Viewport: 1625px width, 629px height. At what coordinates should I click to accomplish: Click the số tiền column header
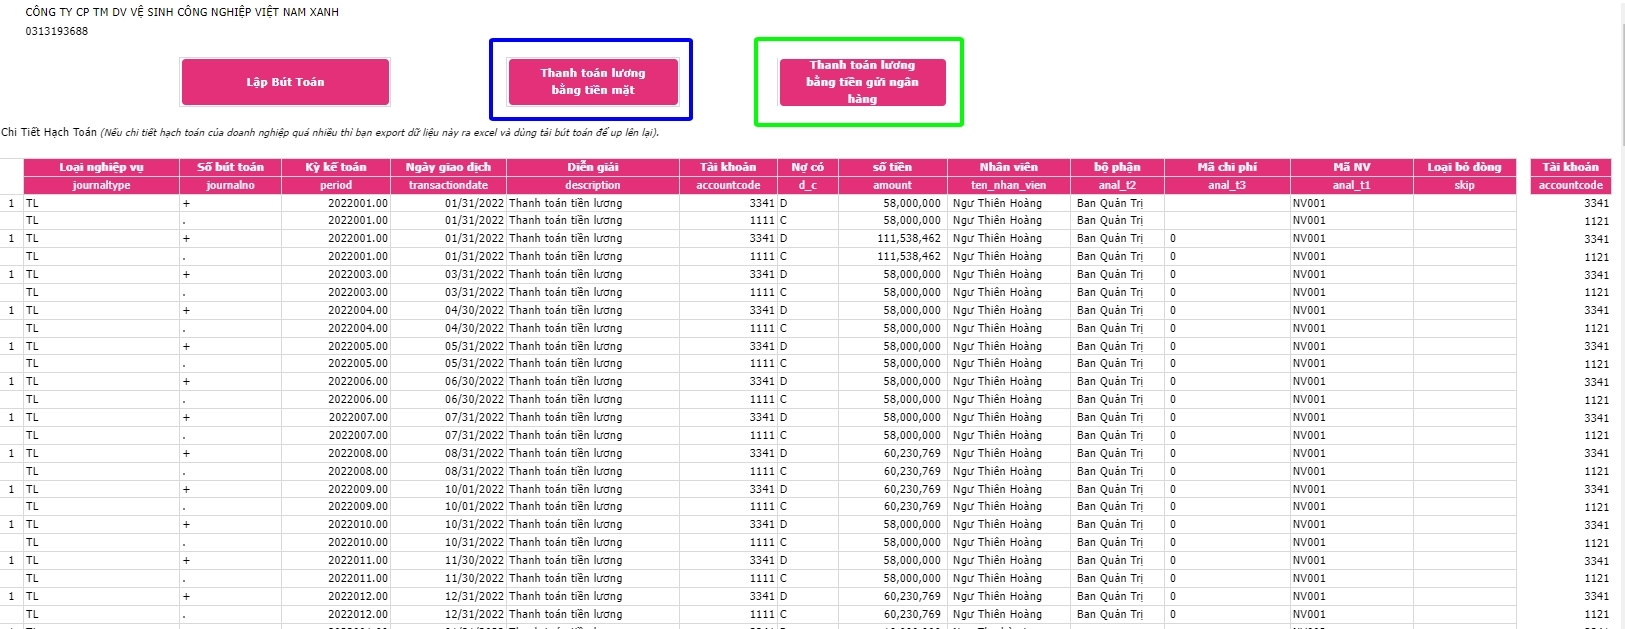tap(892, 167)
